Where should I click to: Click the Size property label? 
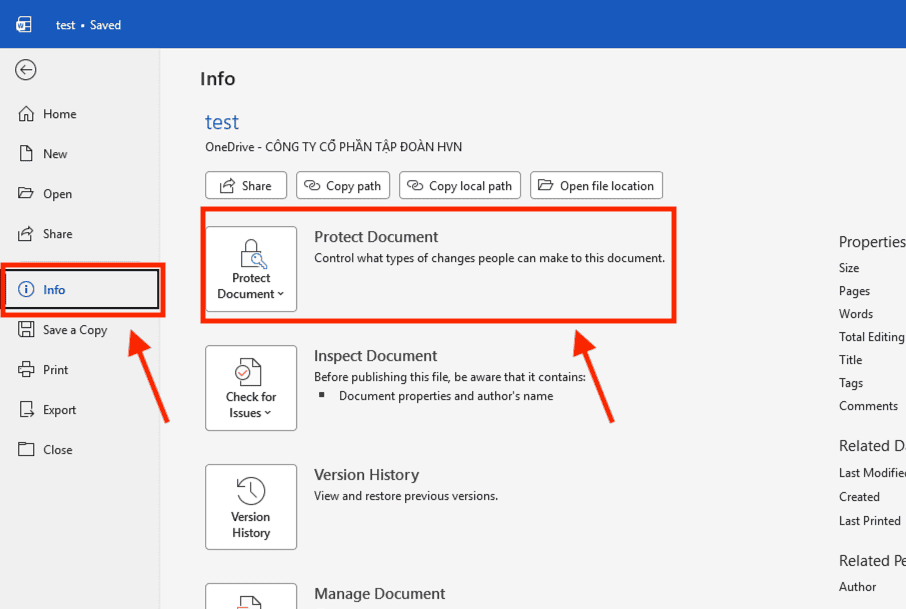[x=849, y=268]
